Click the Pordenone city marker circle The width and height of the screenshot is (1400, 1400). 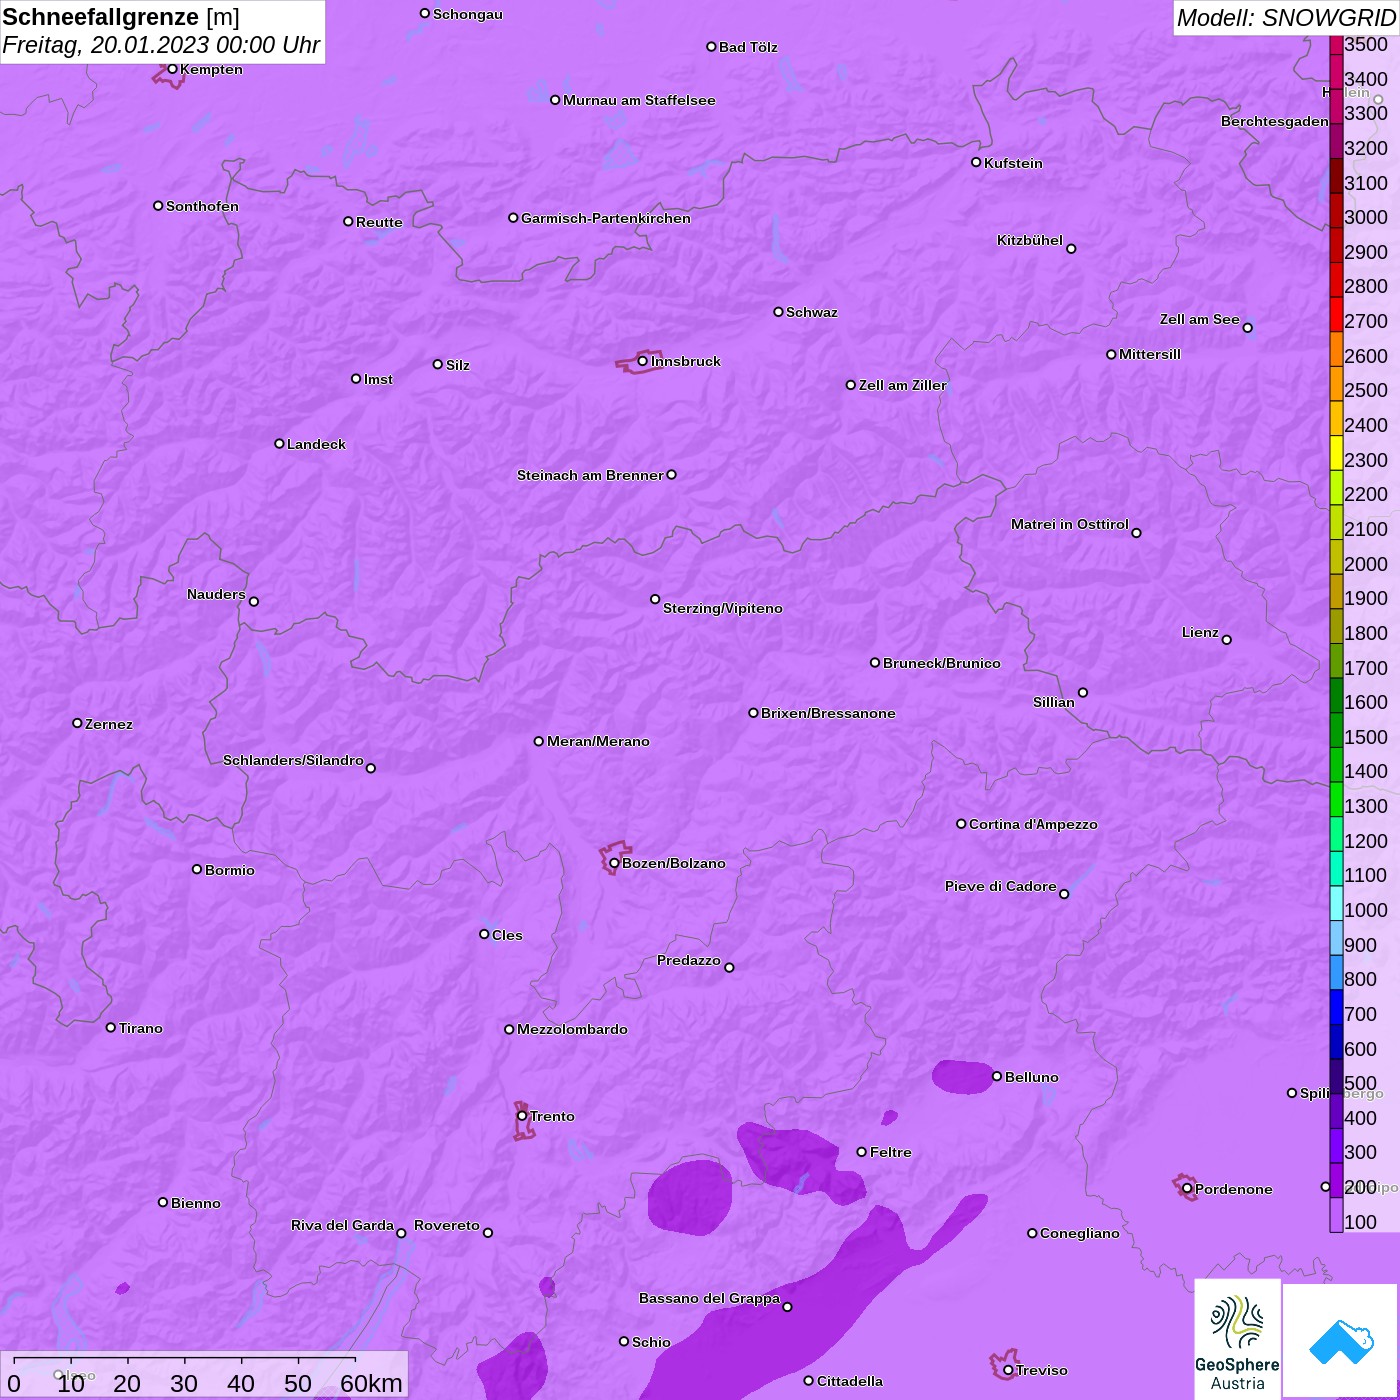point(1187,1189)
